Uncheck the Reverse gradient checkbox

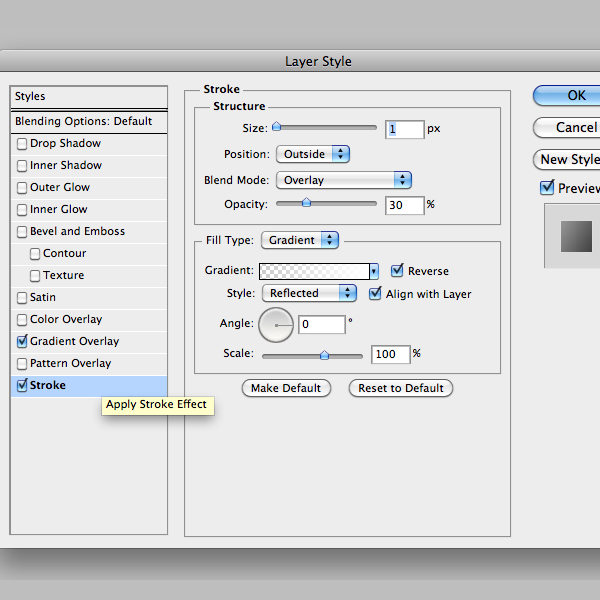(397, 271)
